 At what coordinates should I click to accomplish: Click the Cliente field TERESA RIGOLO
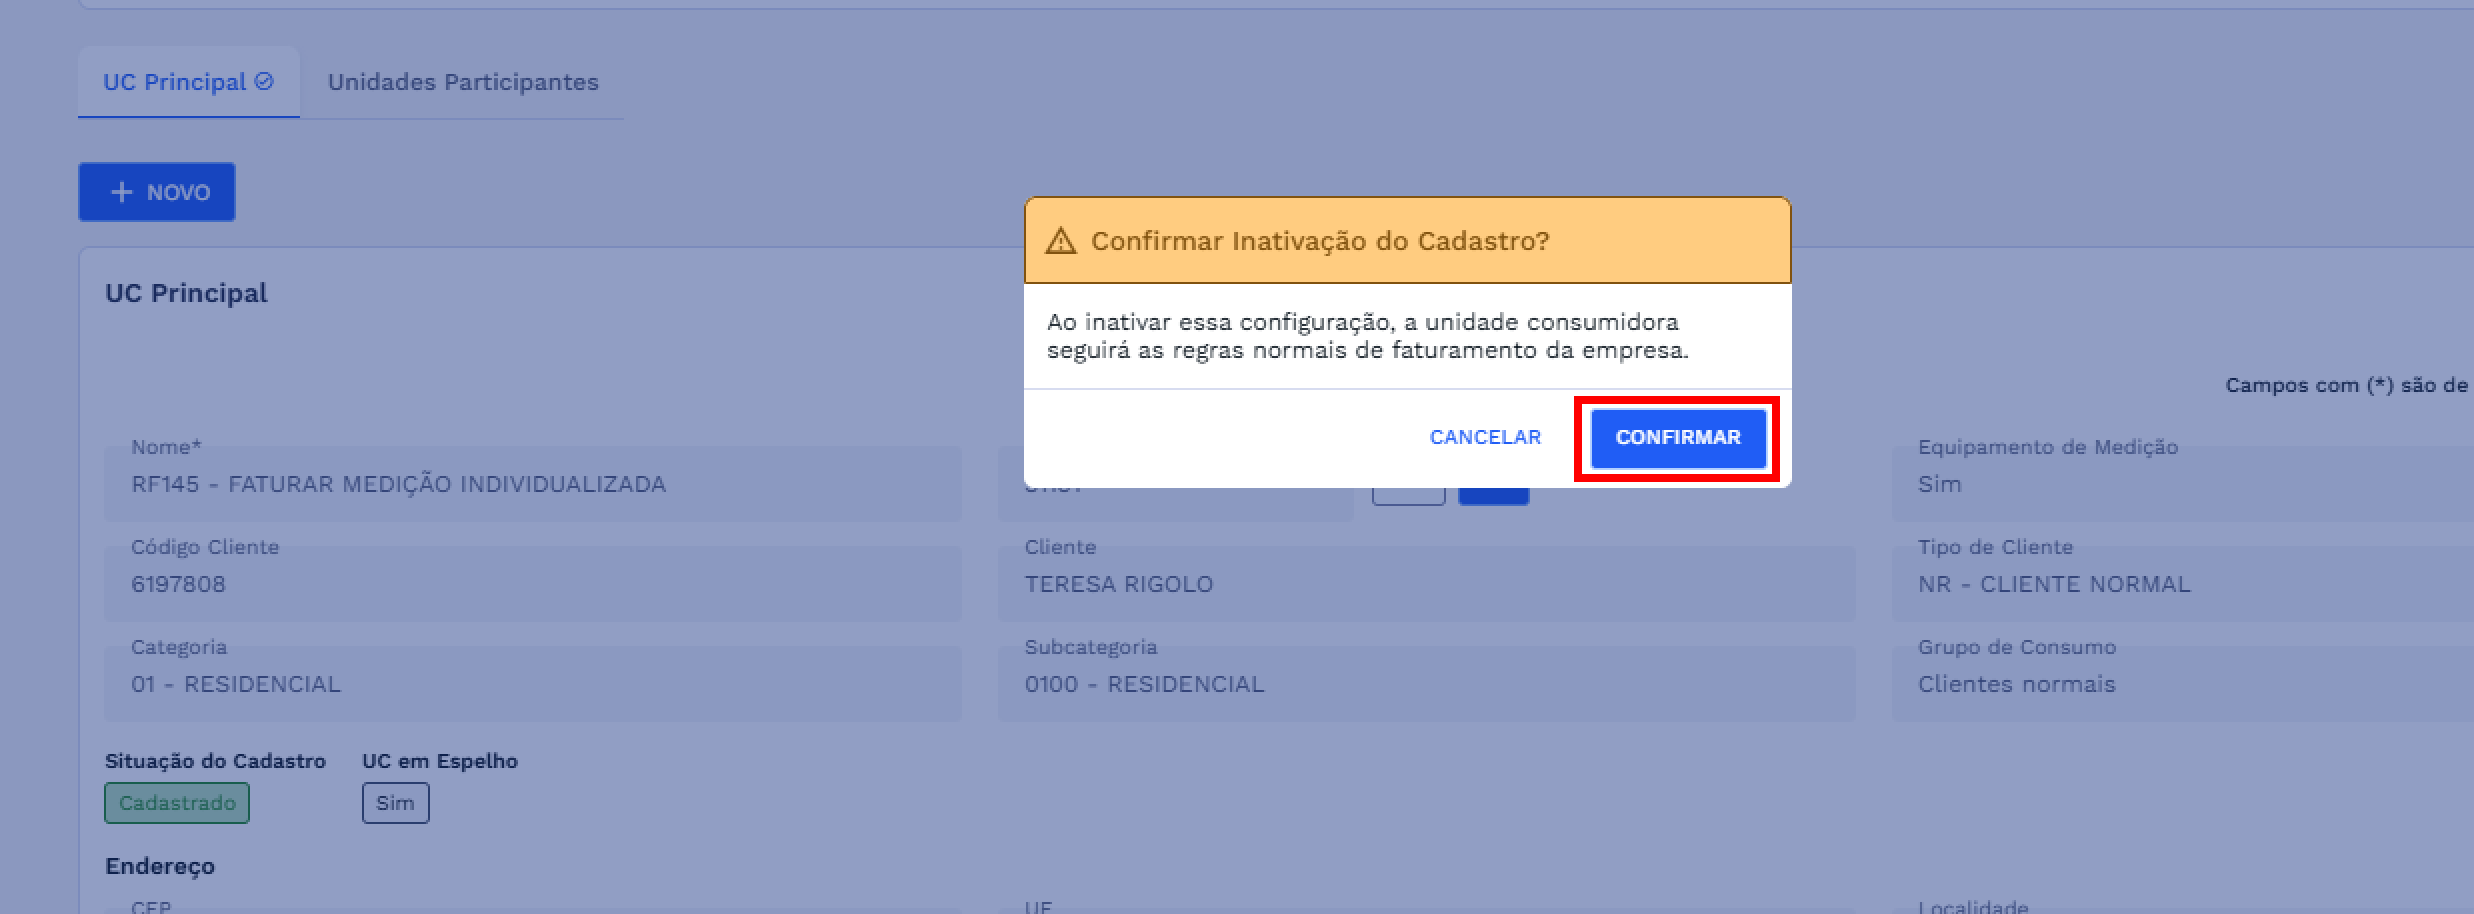(x=1426, y=584)
